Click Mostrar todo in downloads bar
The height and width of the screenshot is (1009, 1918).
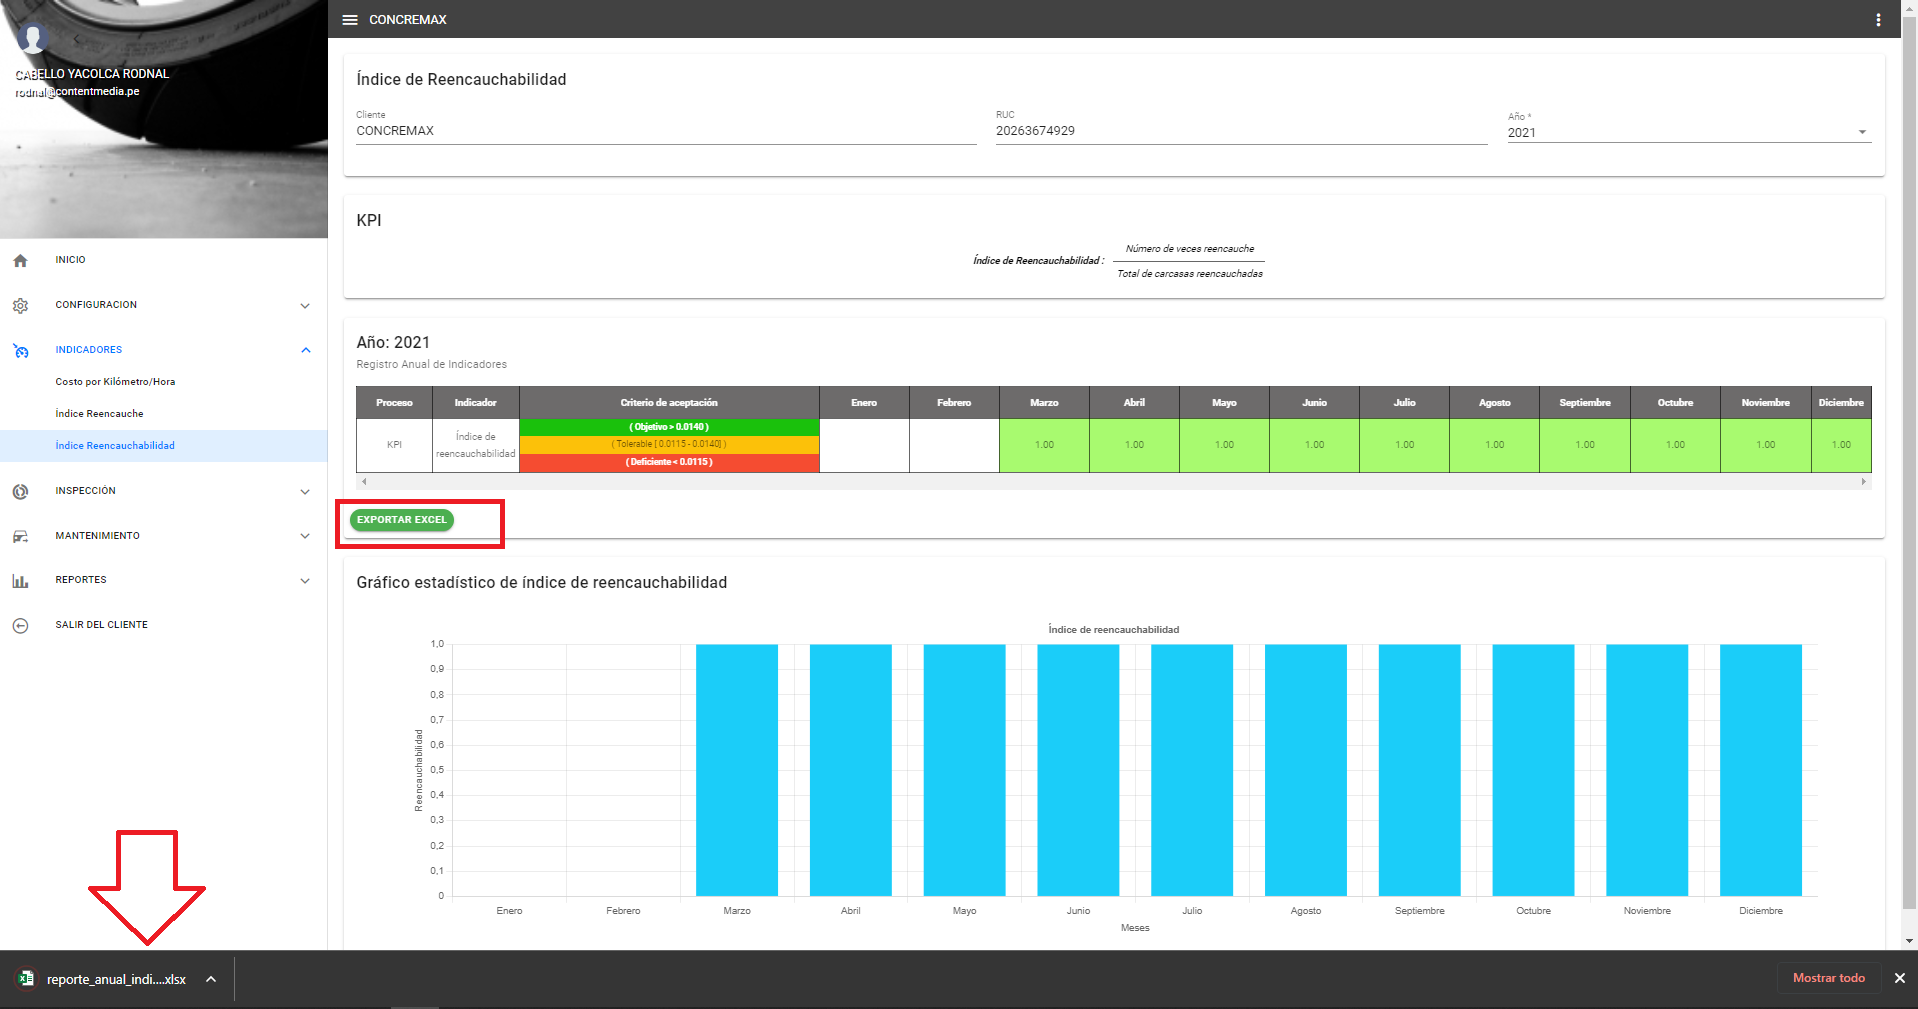tap(1828, 978)
